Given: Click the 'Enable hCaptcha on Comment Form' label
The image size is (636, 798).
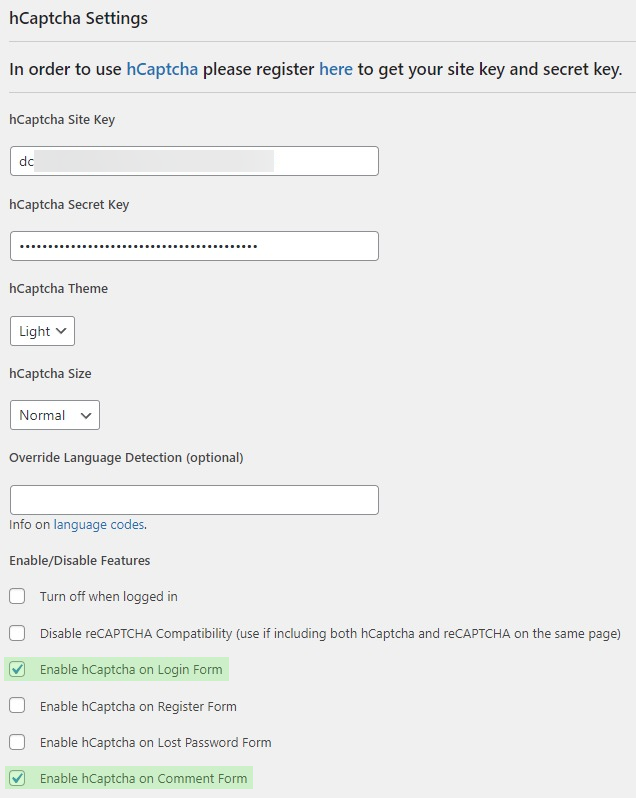Looking at the screenshot, I should click(143, 779).
